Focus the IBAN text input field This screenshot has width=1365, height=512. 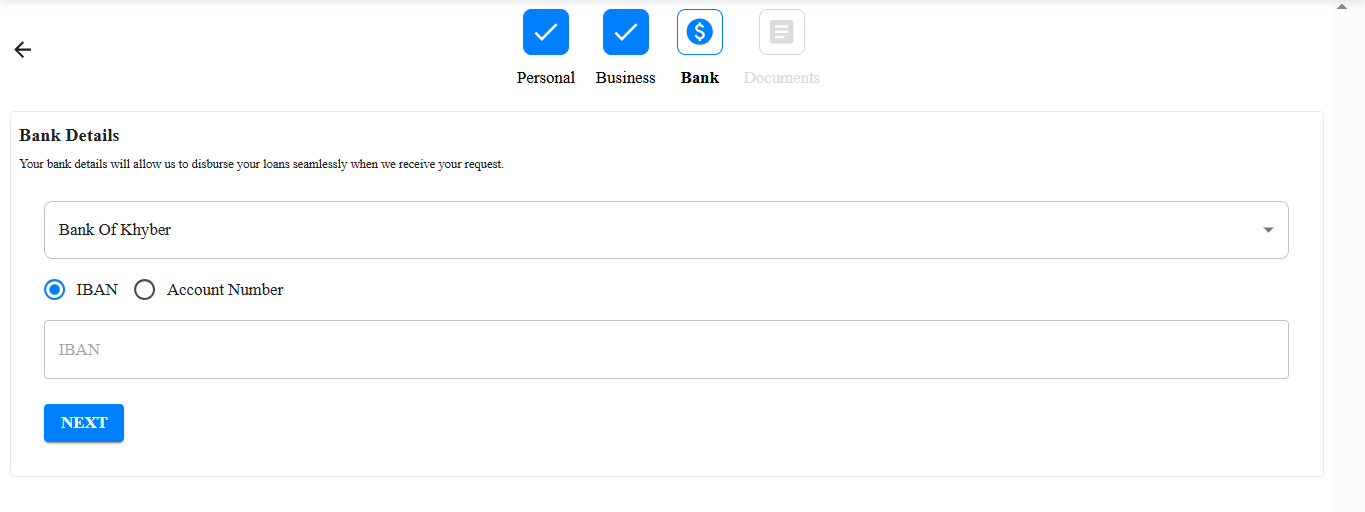666,350
